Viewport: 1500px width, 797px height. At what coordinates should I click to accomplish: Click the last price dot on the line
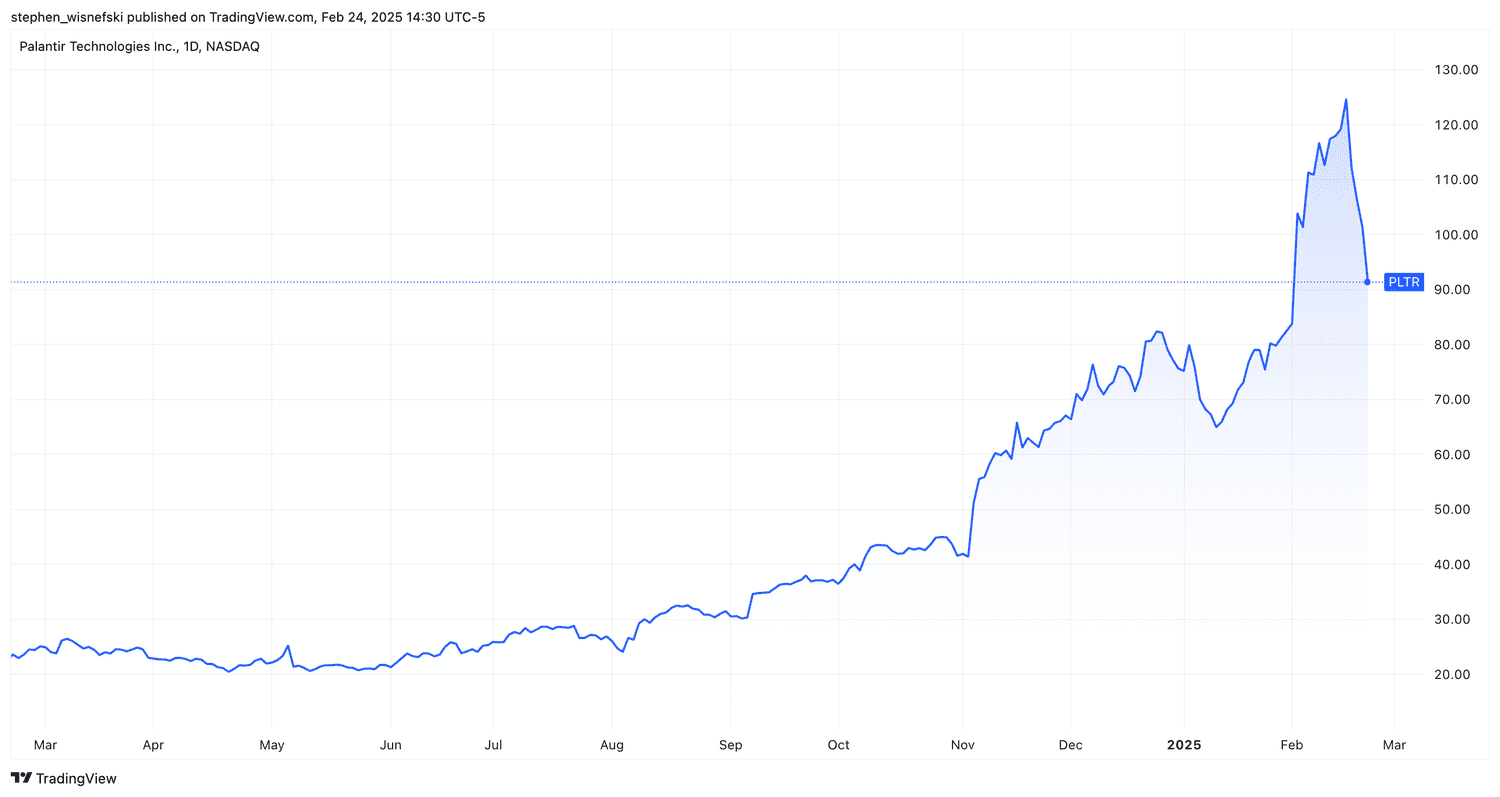[1367, 282]
